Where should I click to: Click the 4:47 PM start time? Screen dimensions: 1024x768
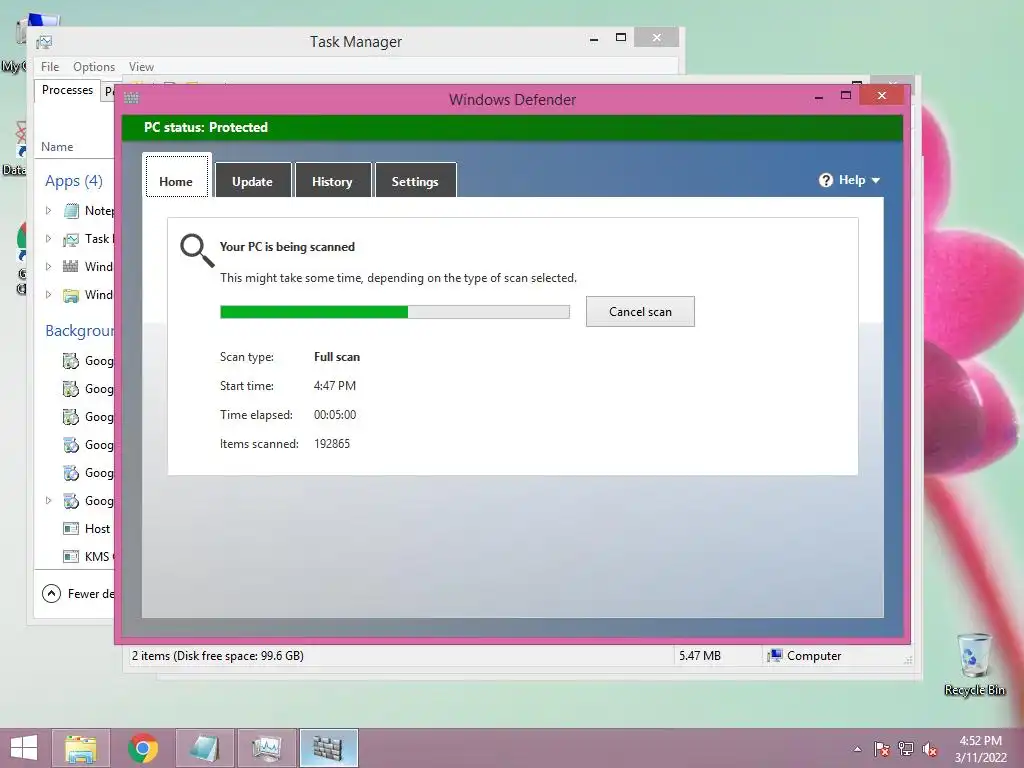coord(335,386)
